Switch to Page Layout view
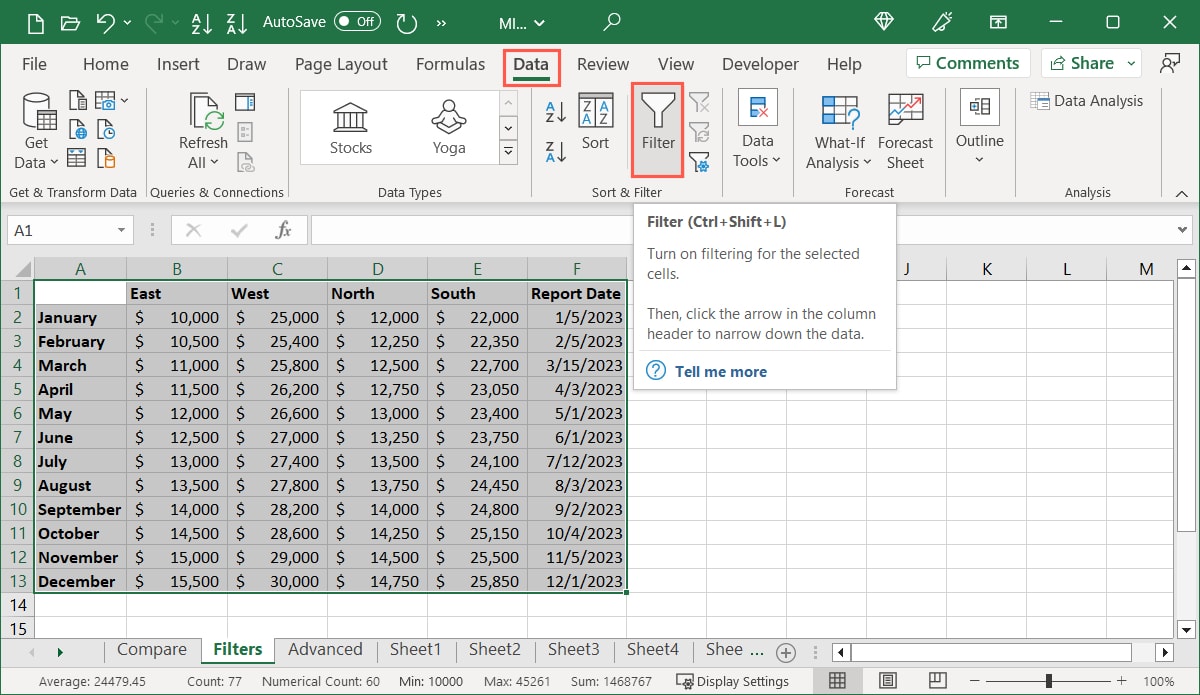1200x695 pixels. coord(886,680)
